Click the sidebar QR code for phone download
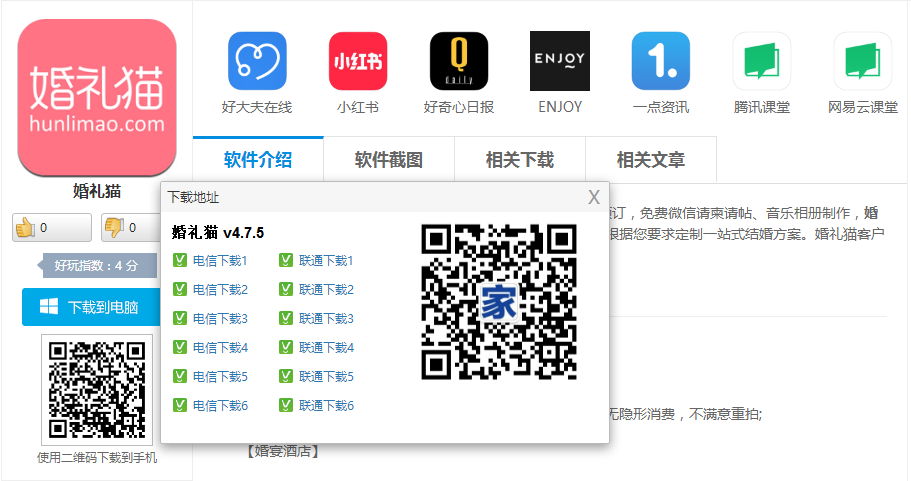 [97, 390]
